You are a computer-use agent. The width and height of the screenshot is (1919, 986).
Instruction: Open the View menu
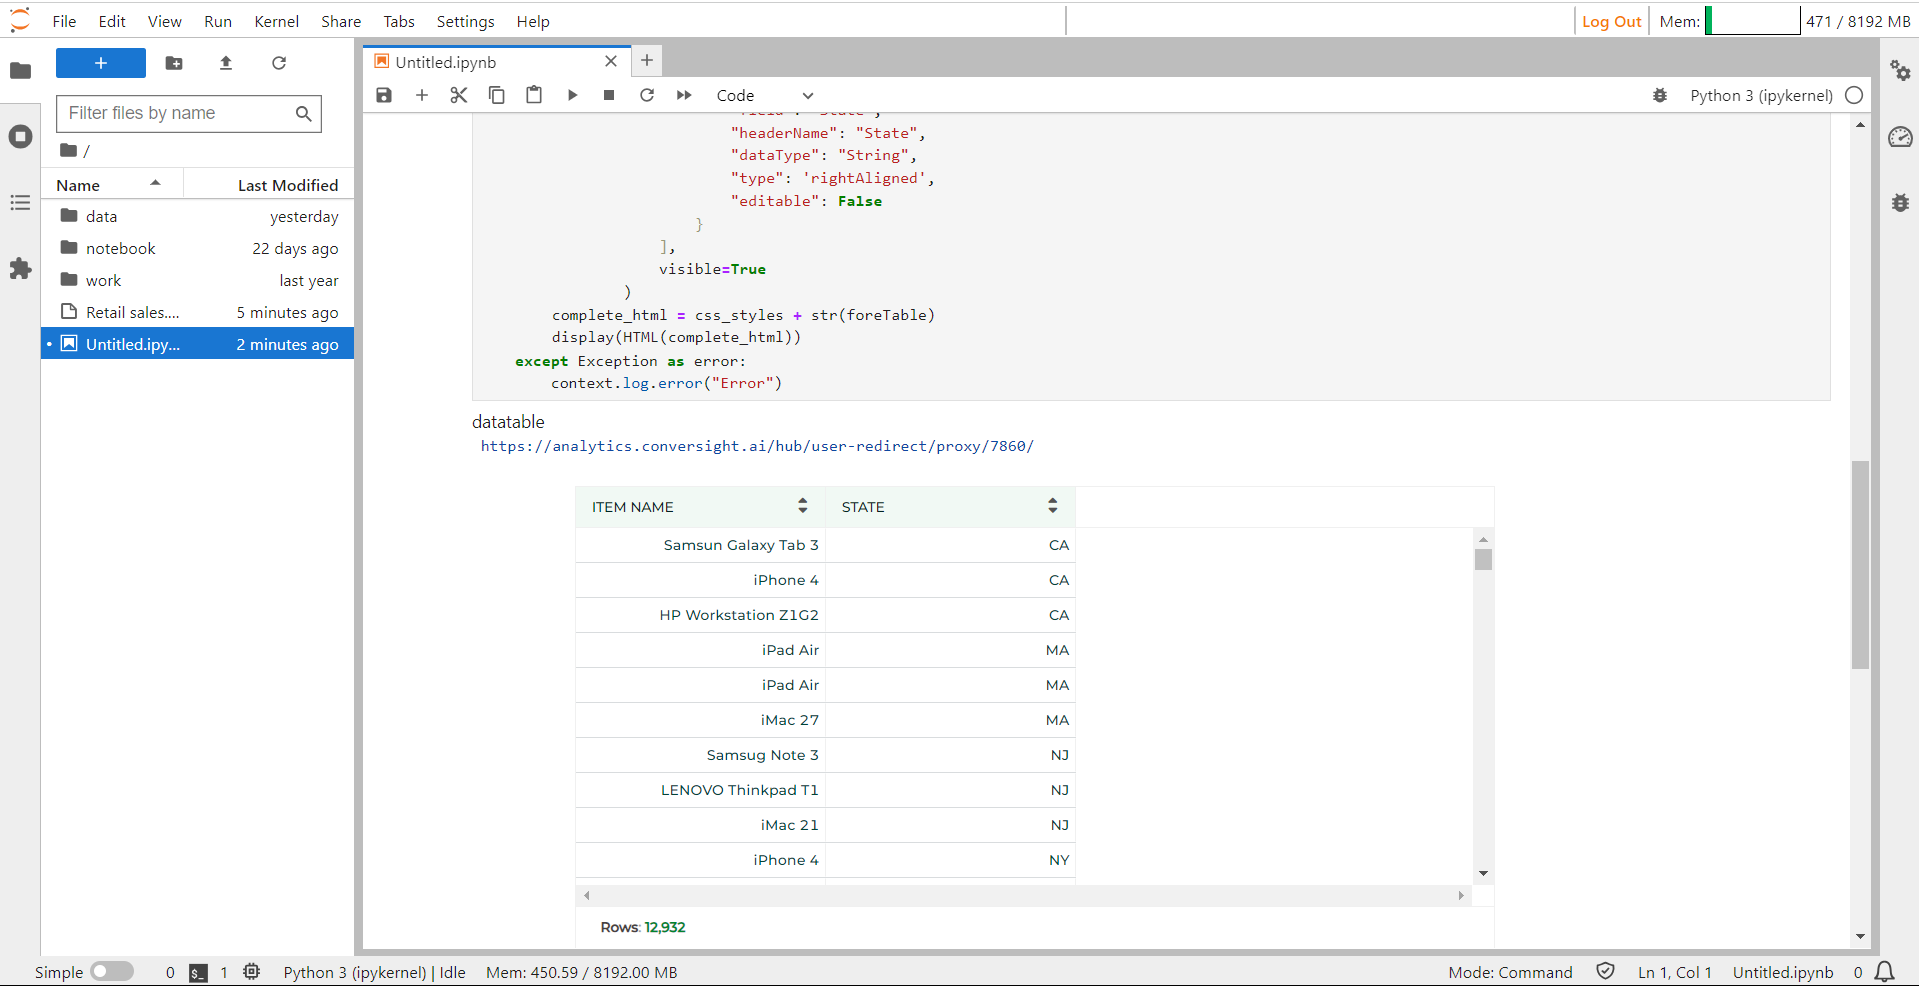pyautogui.click(x=165, y=21)
